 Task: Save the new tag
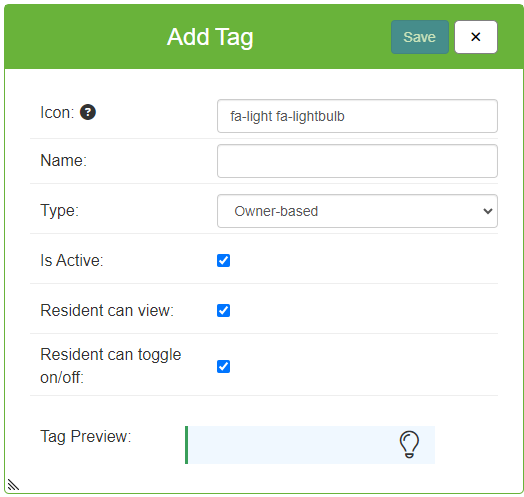pyautogui.click(x=419, y=37)
